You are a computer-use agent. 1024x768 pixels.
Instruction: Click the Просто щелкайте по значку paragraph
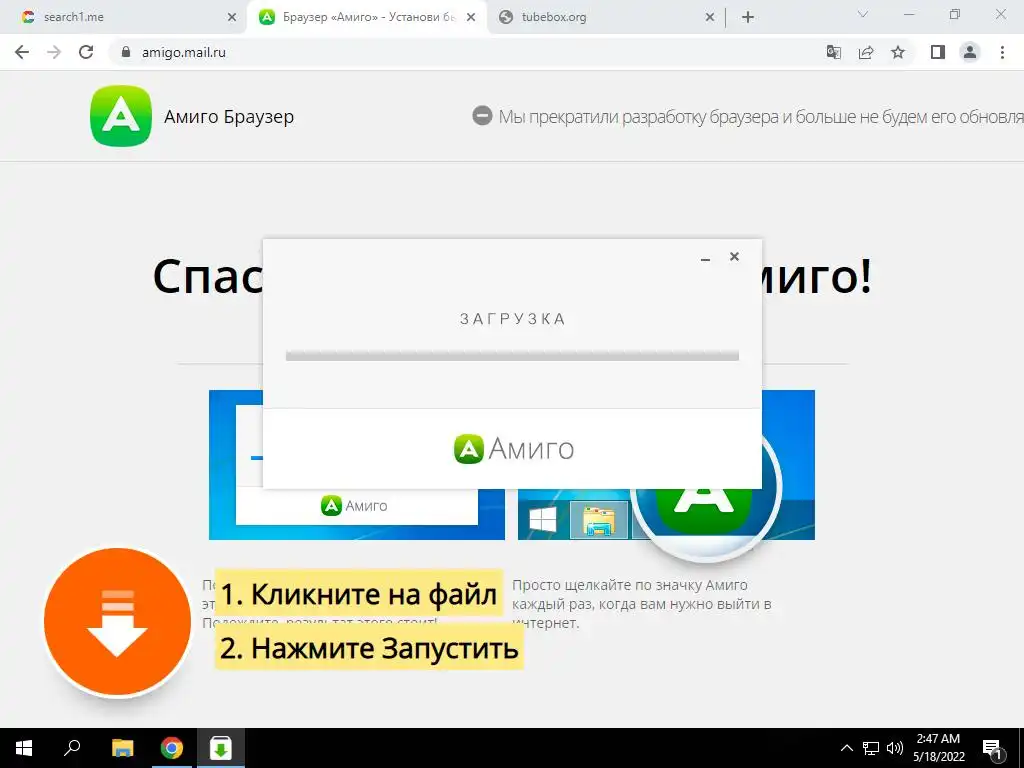pos(641,604)
